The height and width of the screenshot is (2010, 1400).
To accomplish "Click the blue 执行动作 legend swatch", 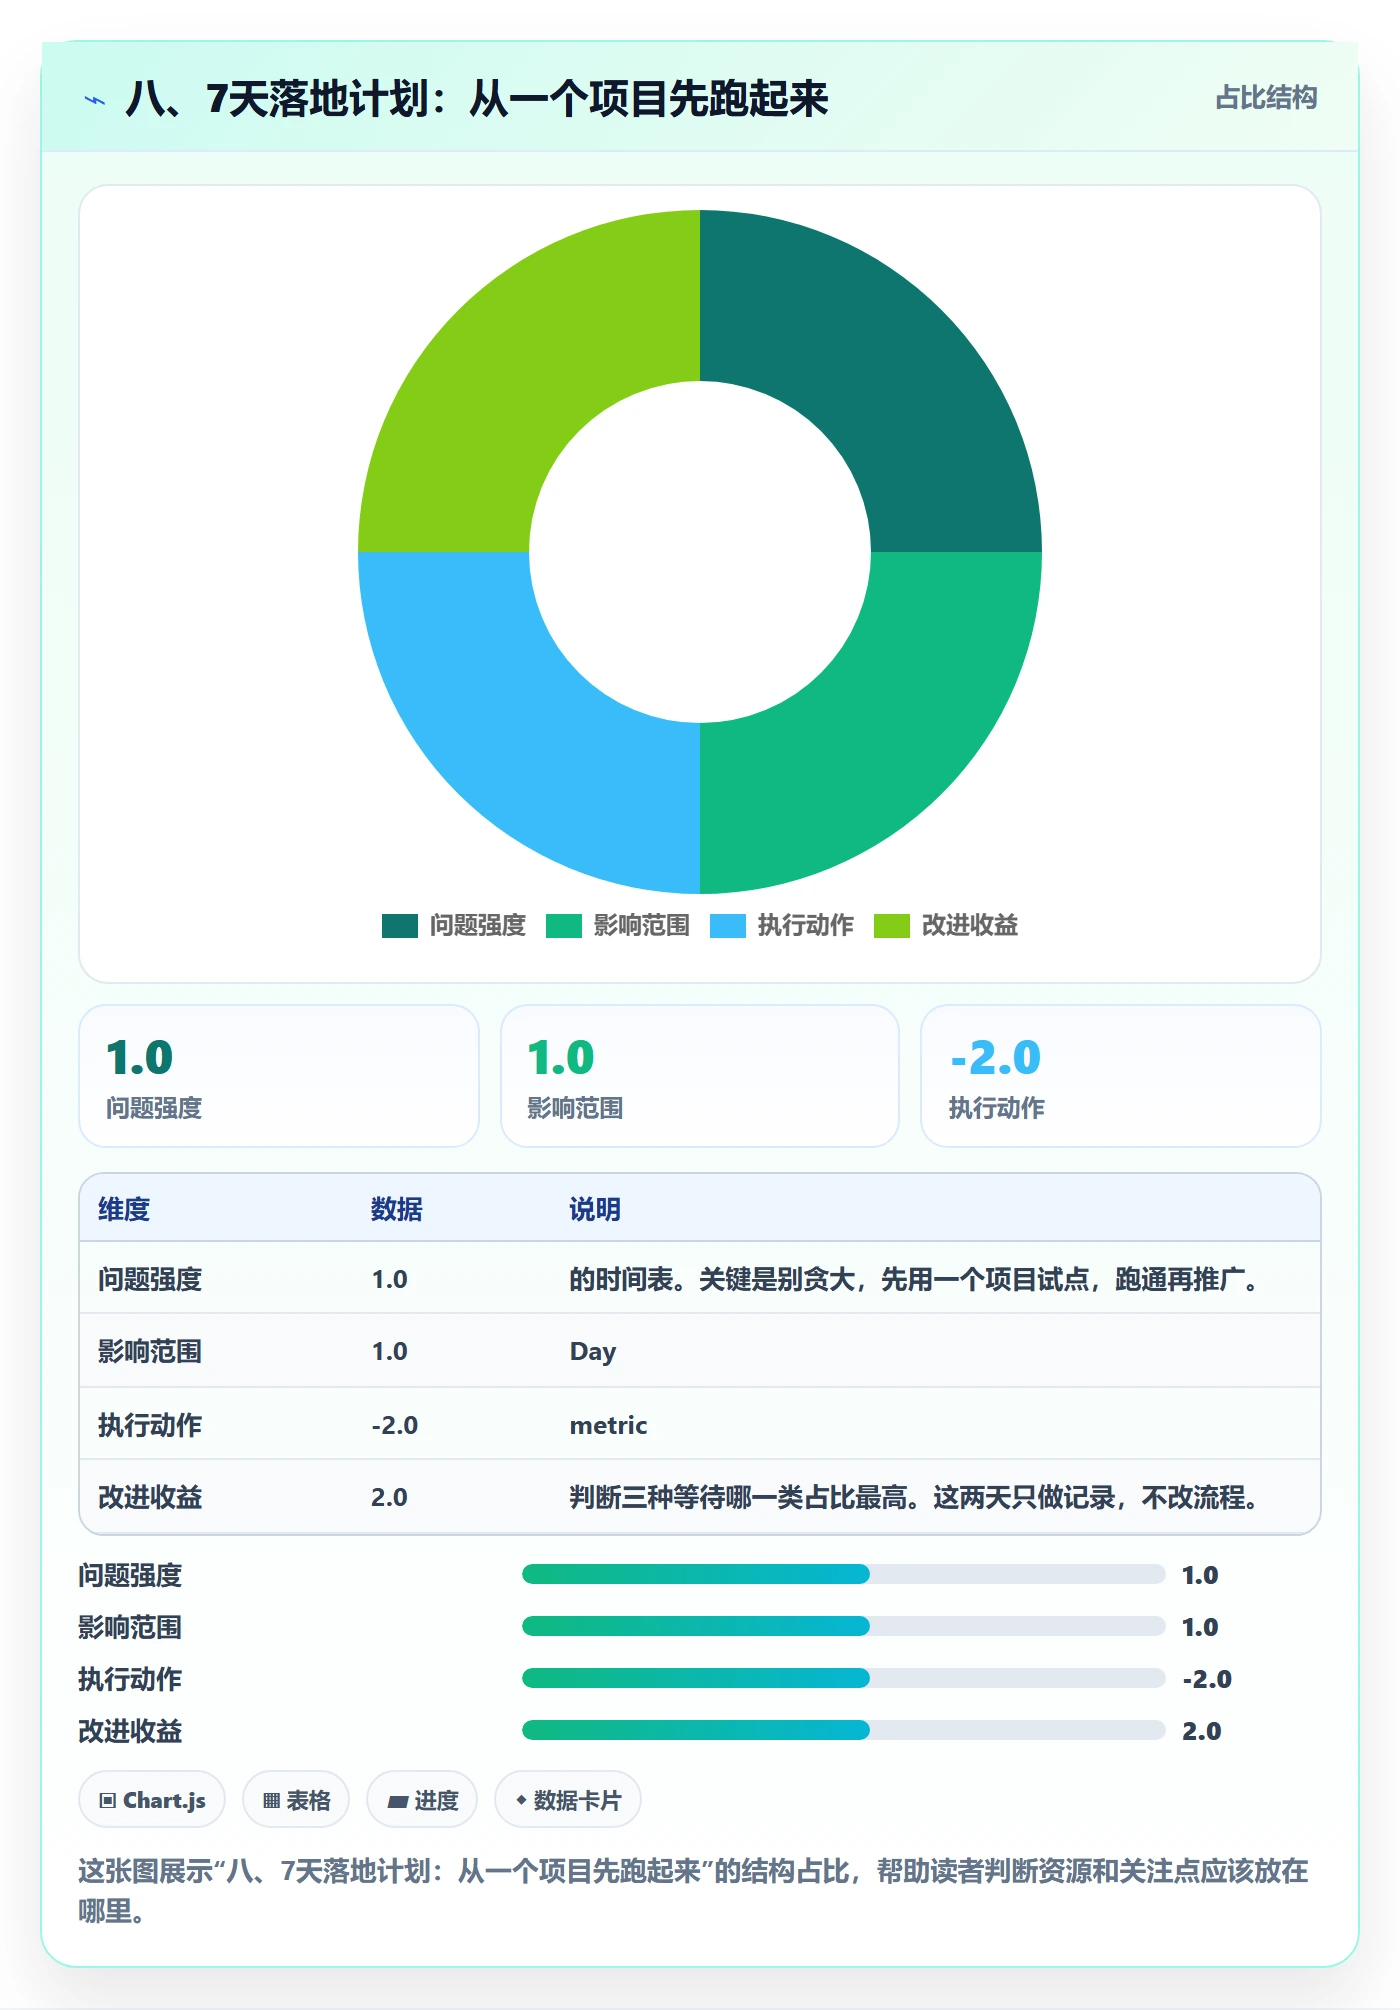I will [727, 926].
